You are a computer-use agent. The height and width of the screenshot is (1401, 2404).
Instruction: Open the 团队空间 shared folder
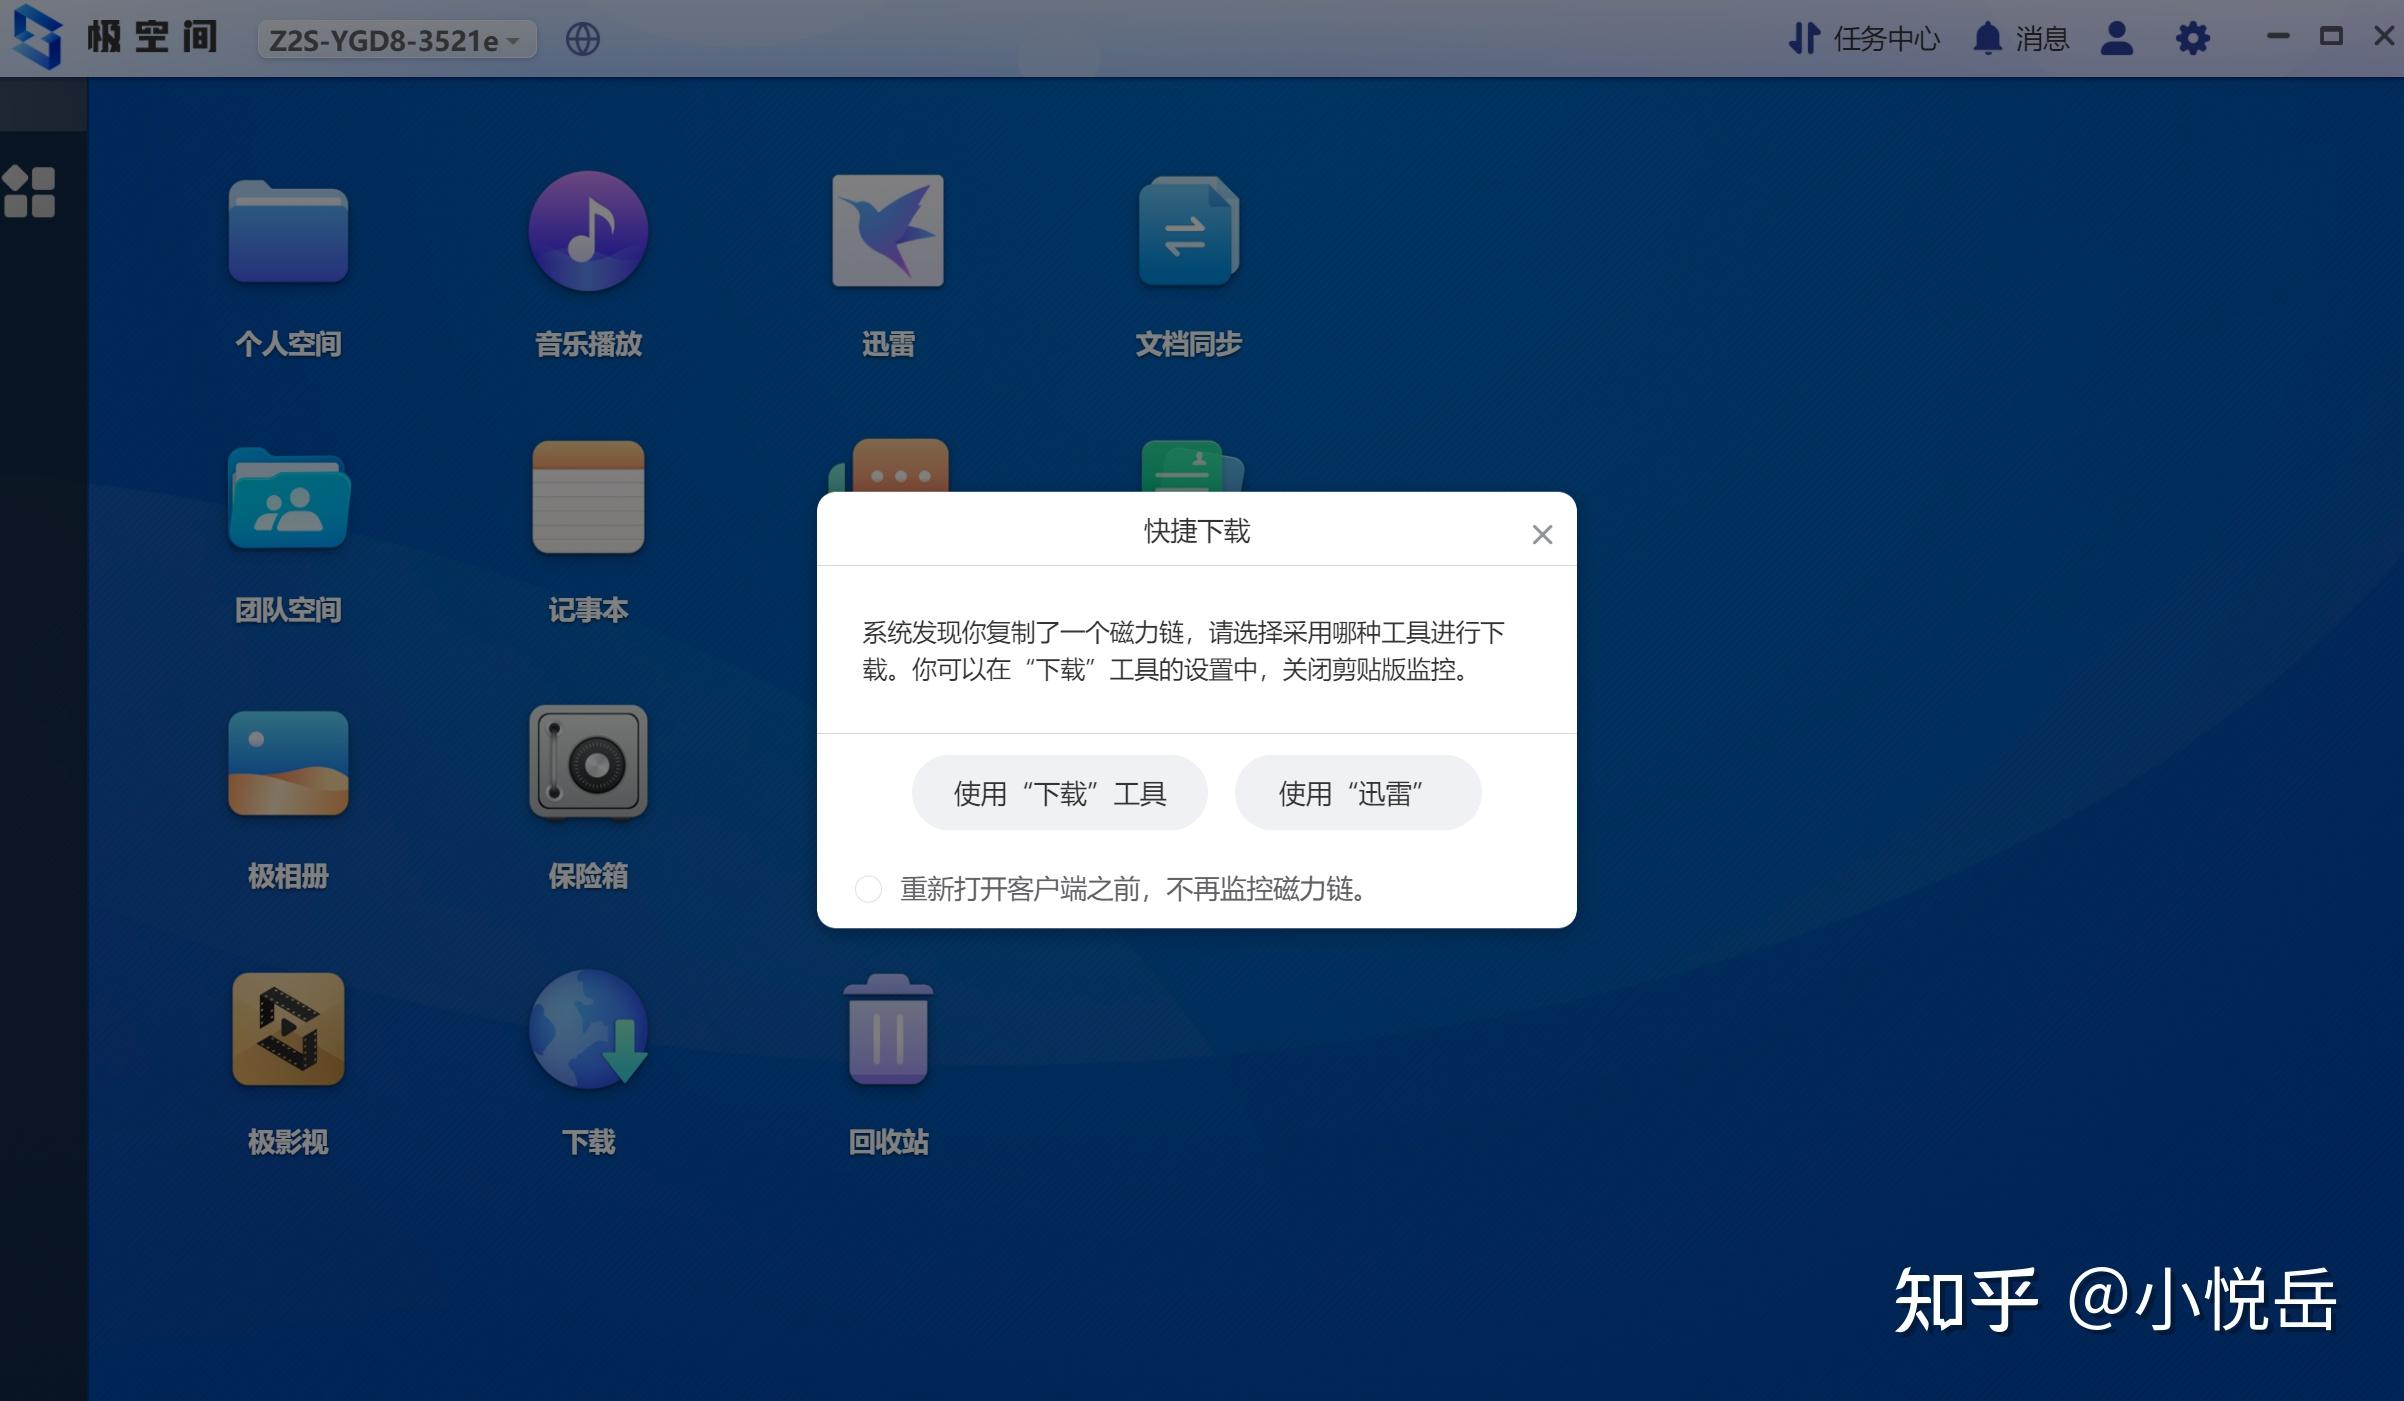pos(288,498)
